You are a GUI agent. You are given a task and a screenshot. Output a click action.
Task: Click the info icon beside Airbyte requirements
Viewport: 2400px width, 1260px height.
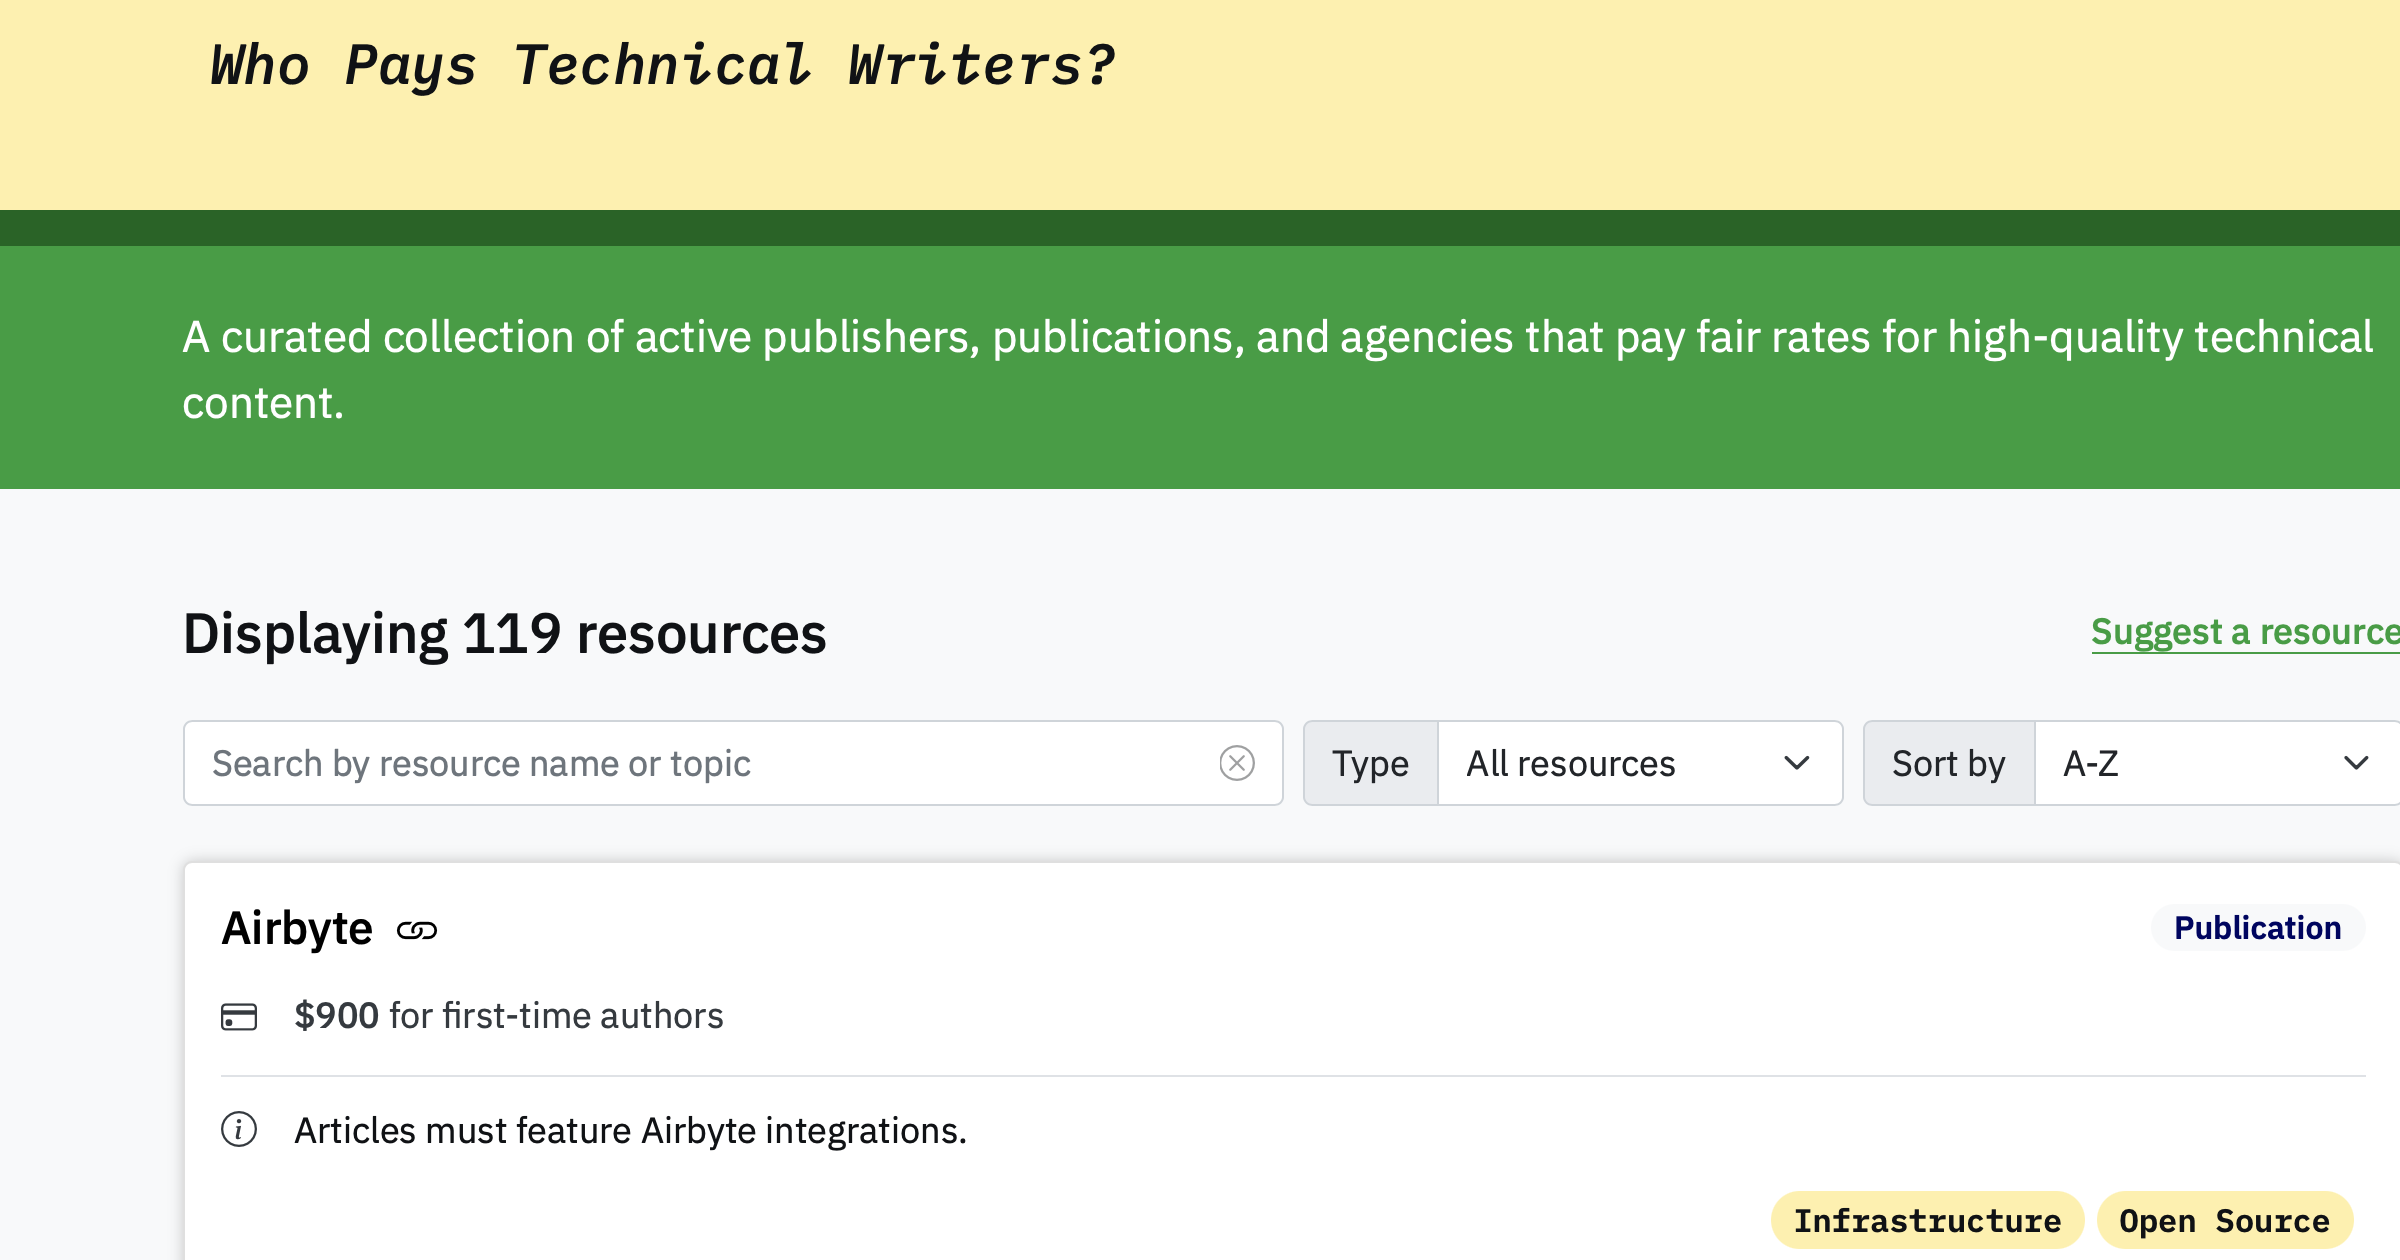click(239, 1130)
